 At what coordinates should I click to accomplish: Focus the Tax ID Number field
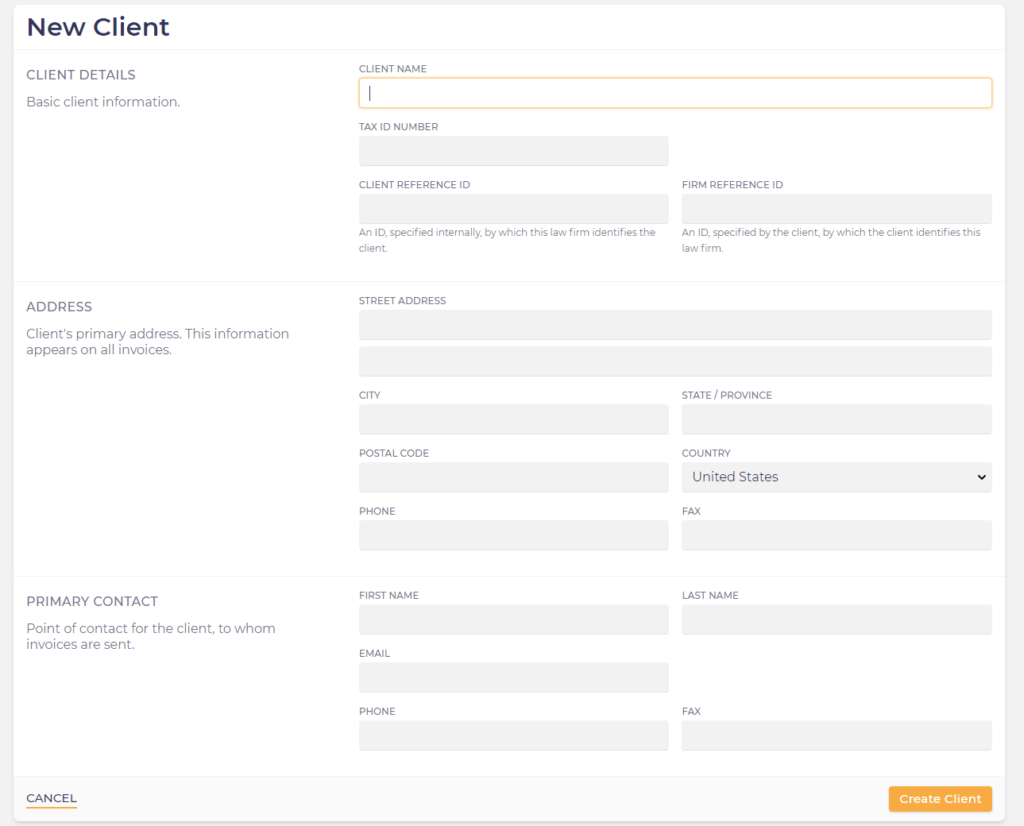tap(513, 151)
